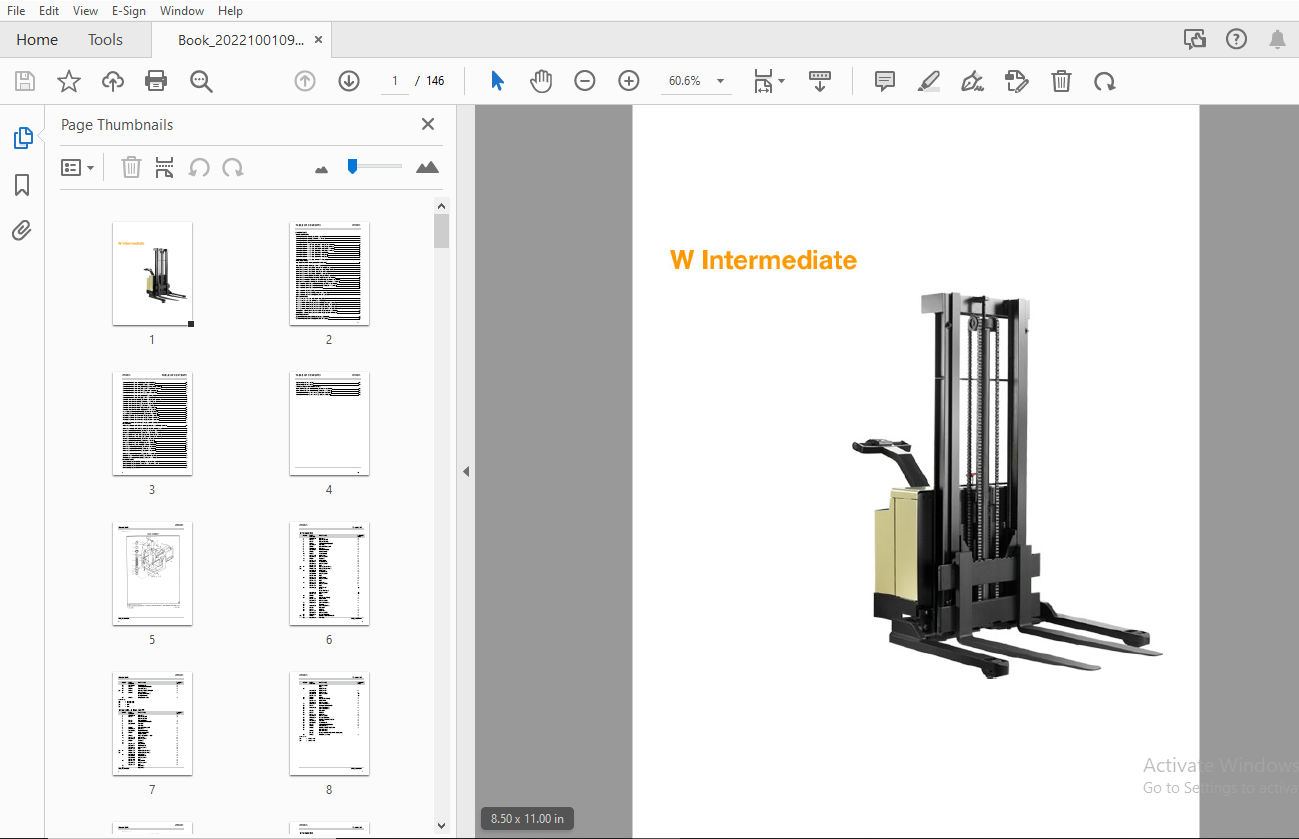Screen dimensions: 1299x839
Task: Close the Page Thumbnails panel
Action: point(428,124)
